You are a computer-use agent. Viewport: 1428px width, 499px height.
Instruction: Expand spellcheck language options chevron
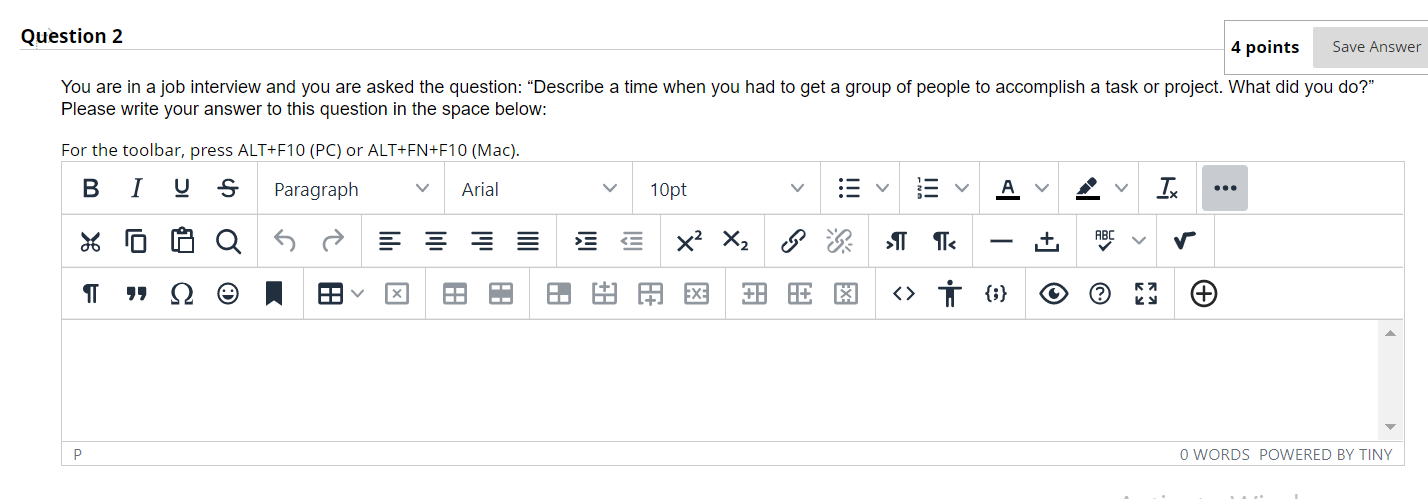coord(1139,241)
